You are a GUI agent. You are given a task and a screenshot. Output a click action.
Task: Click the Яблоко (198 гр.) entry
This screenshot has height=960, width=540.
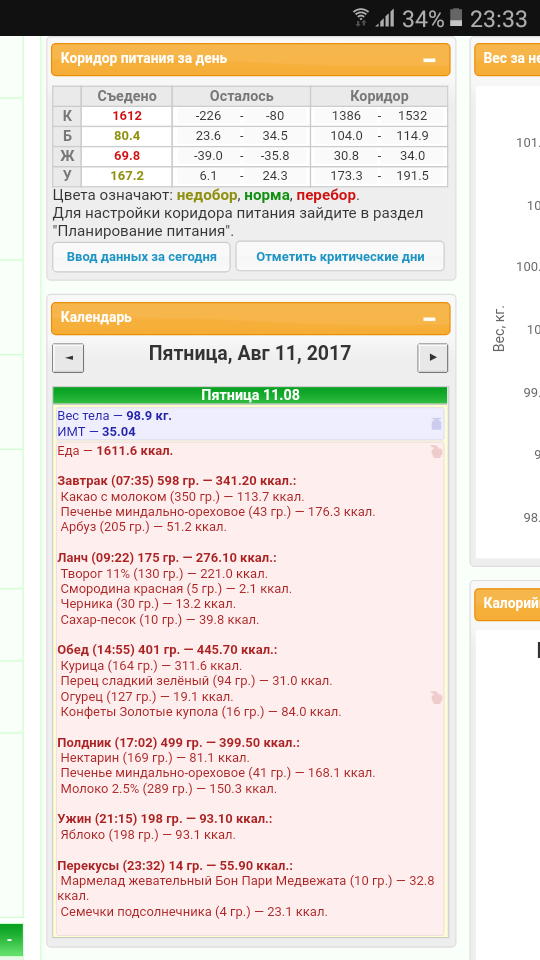[148, 834]
